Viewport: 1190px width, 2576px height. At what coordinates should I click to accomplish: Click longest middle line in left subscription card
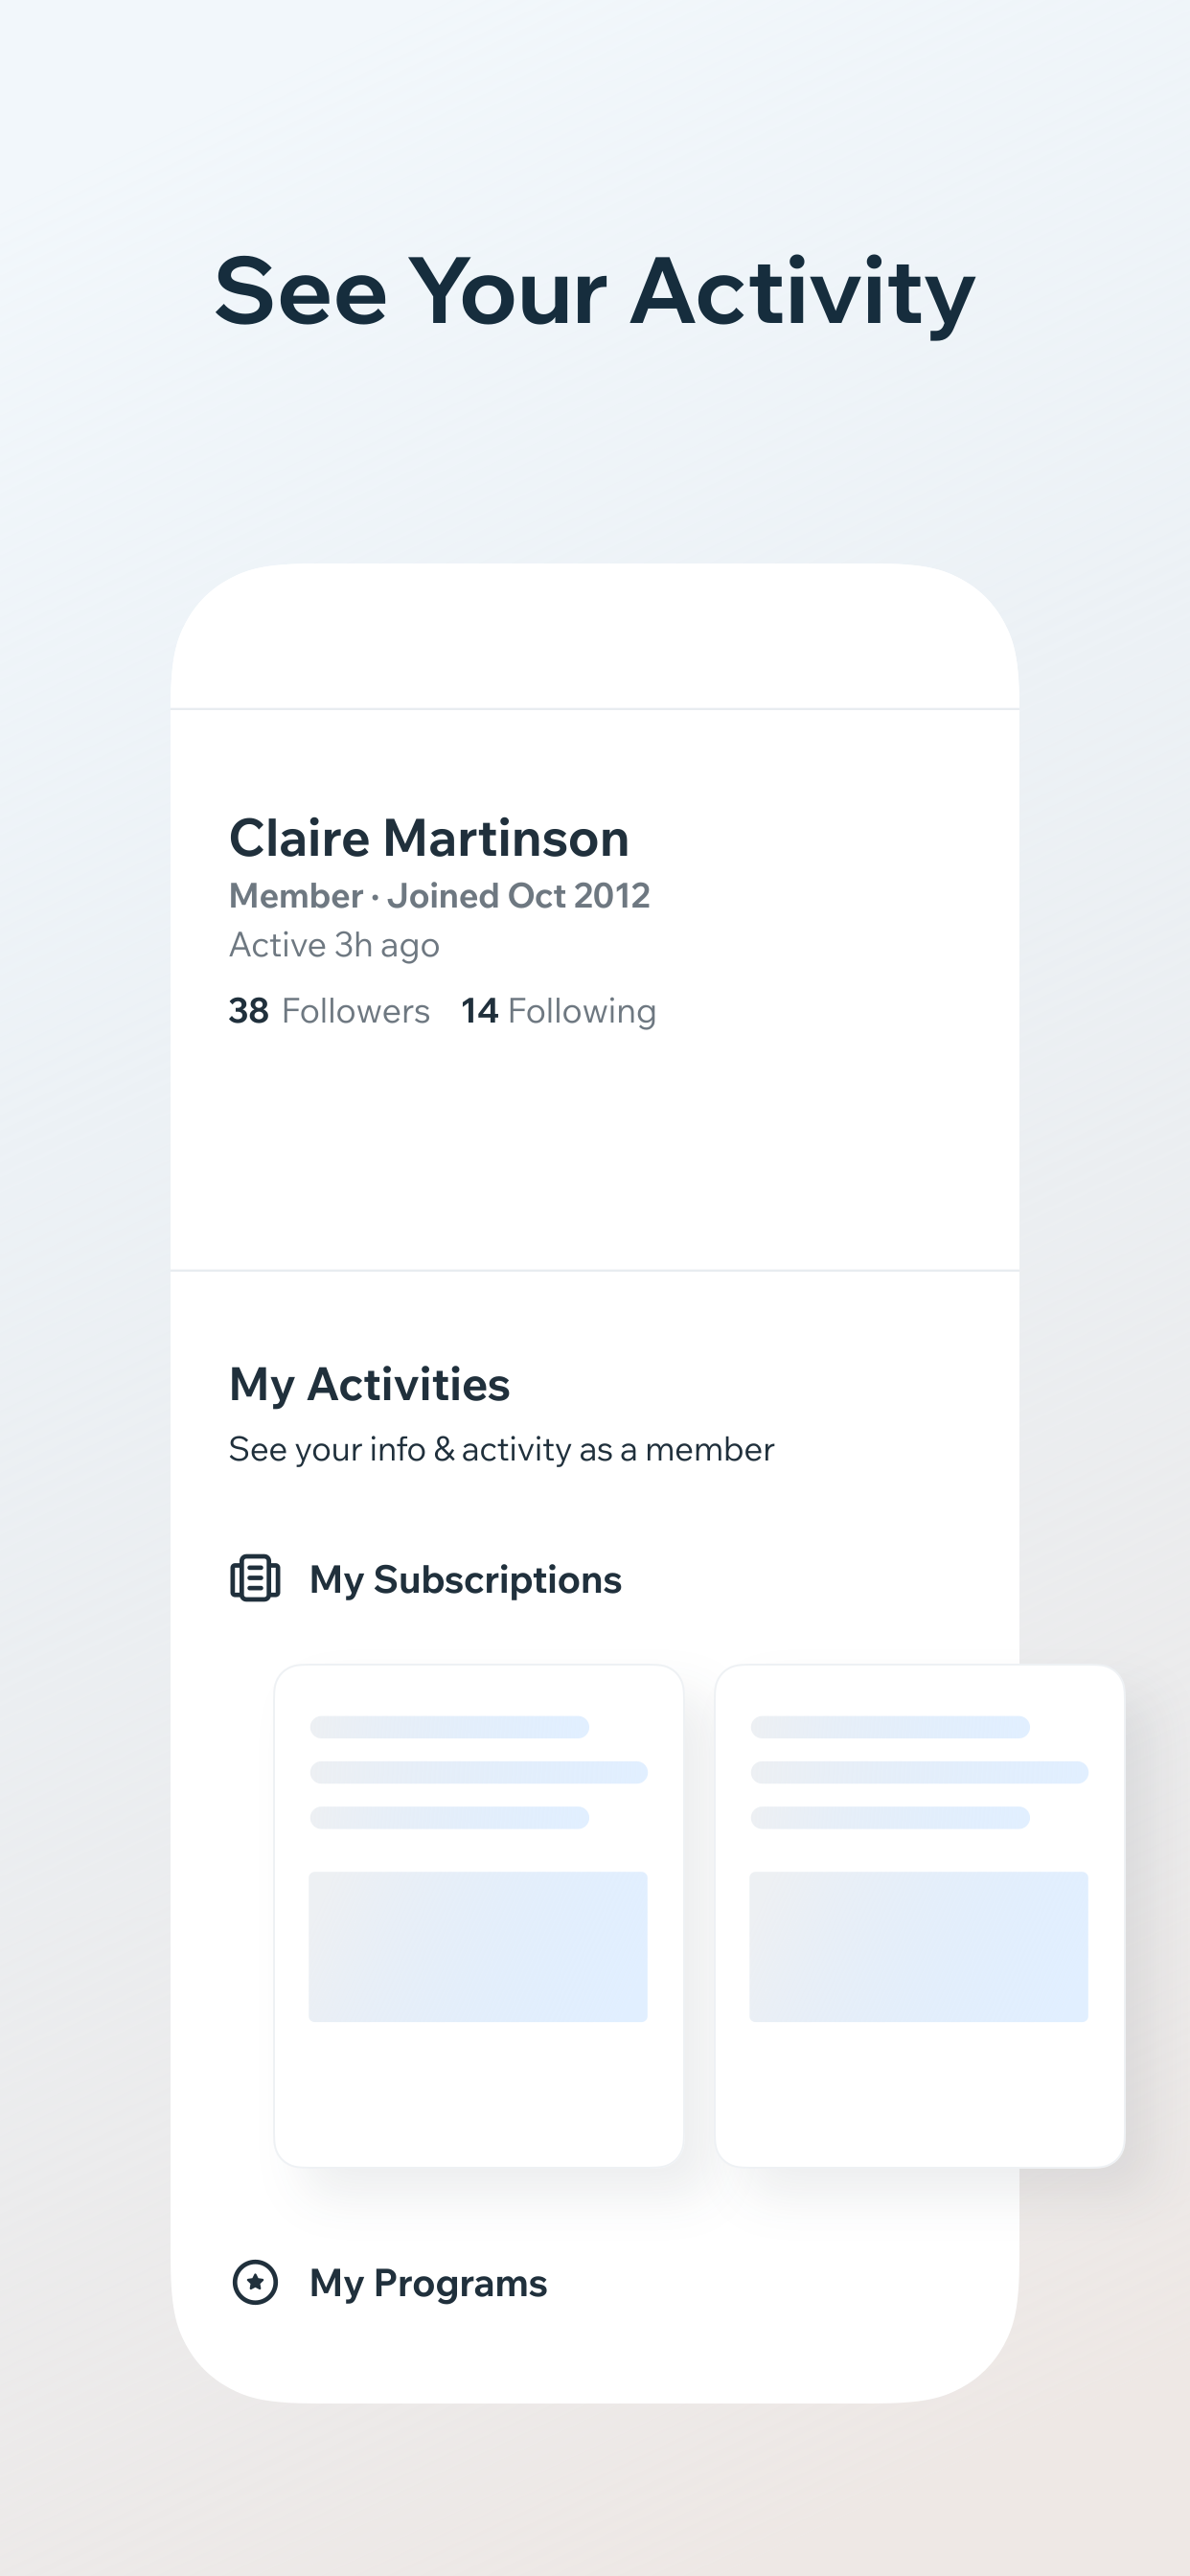tap(478, 1772)
